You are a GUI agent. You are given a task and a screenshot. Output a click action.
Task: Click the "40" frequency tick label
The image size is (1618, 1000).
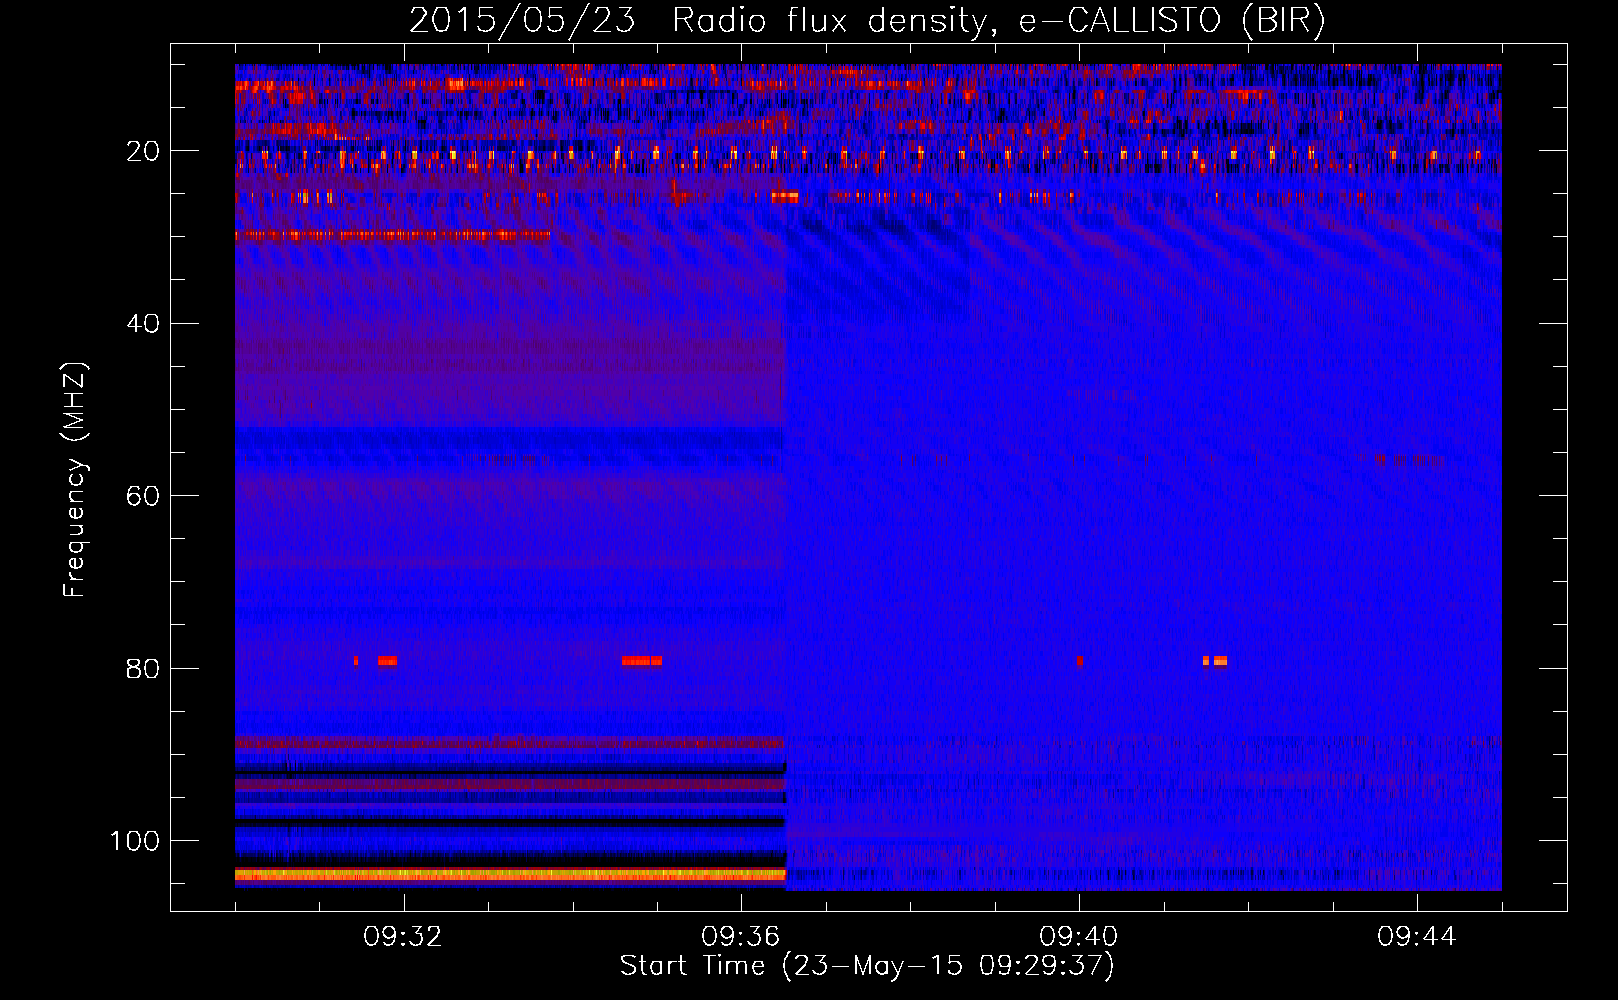coord(143,323)
